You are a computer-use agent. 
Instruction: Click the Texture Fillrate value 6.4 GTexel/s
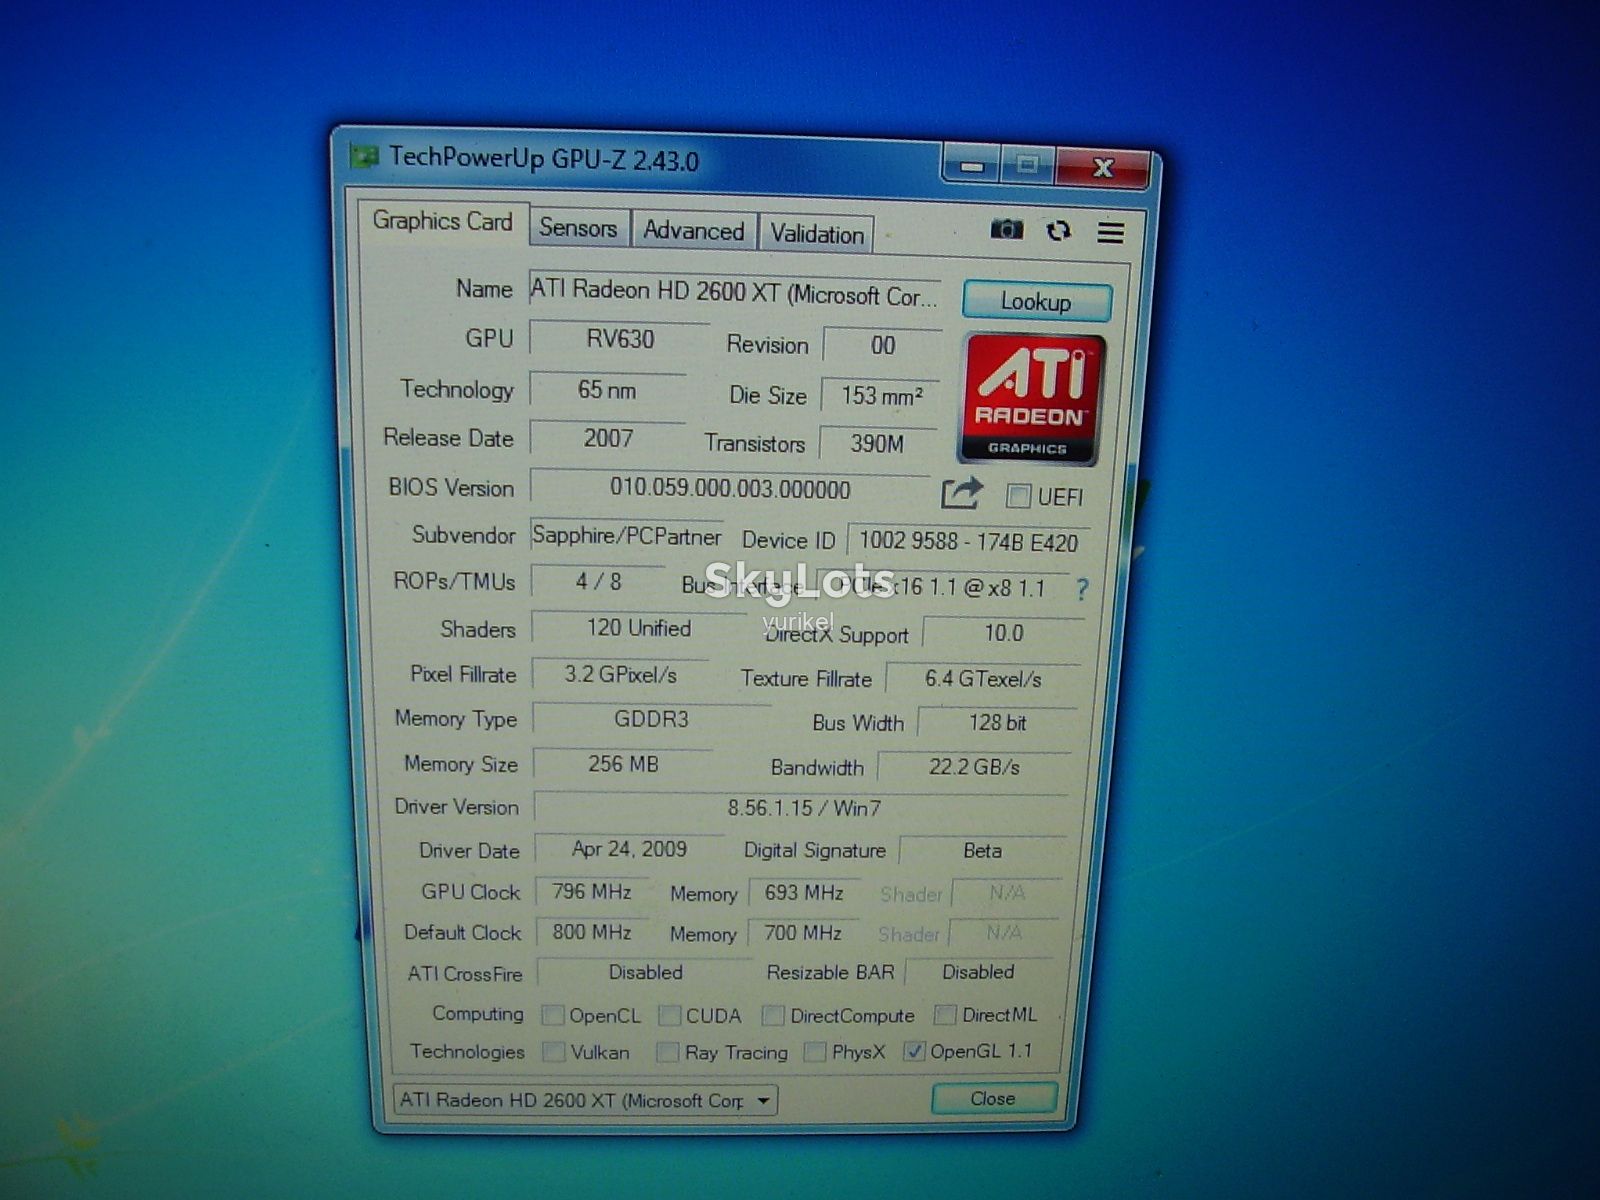pos(983,679)
